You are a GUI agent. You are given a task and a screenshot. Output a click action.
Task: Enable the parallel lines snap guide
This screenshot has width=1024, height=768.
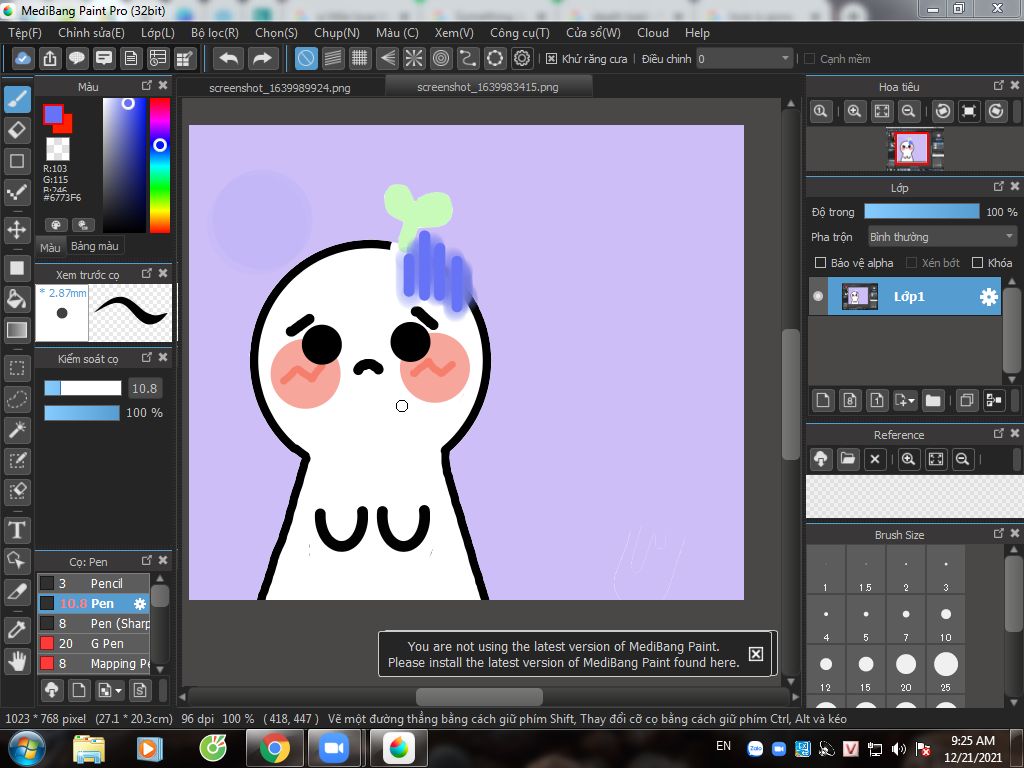tap(333, 59)
